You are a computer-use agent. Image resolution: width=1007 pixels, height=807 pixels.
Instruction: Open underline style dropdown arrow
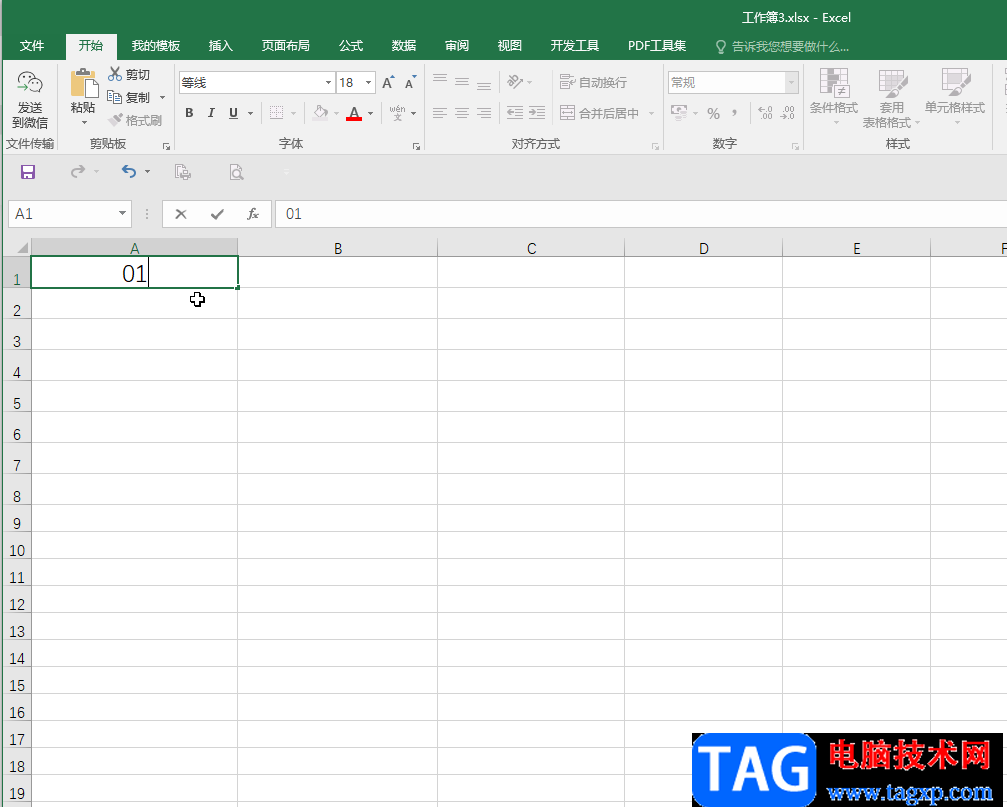[250, 114]
